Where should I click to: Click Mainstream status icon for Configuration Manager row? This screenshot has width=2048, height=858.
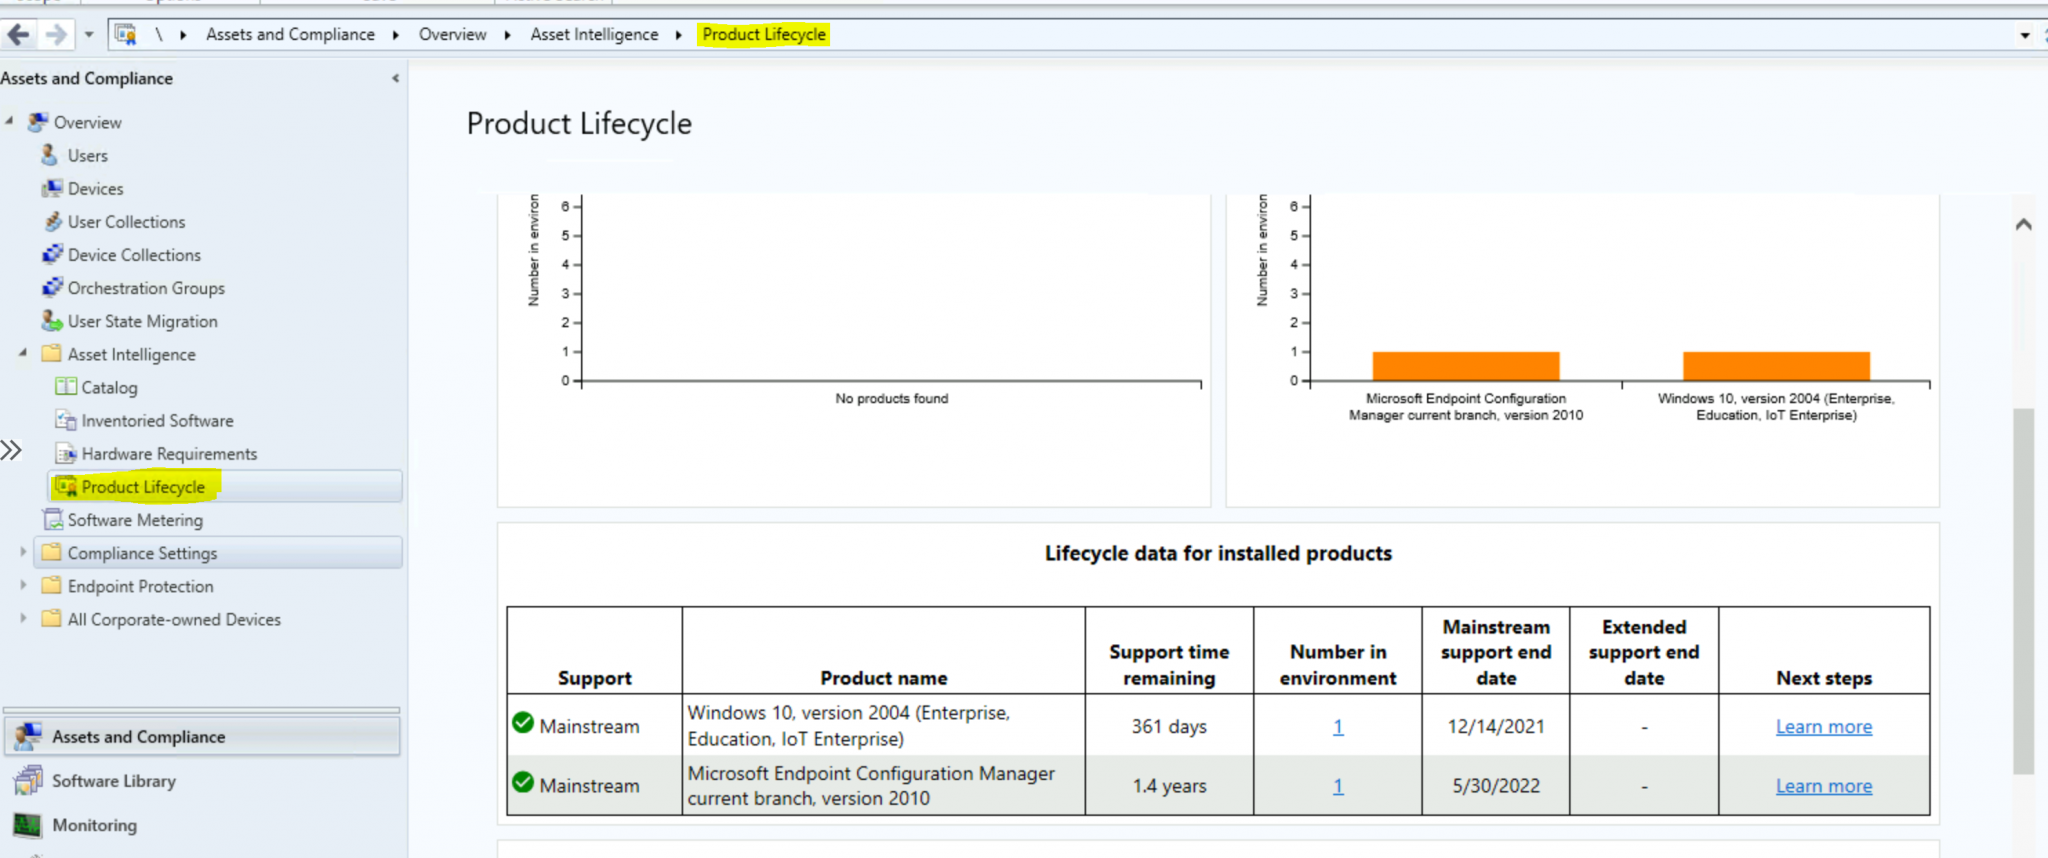click(x=523, y=782)
